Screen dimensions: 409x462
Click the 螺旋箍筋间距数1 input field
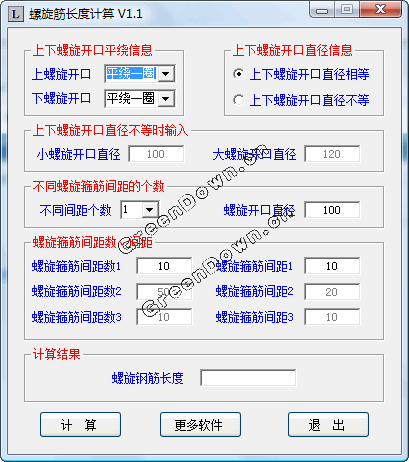click(164, 266)
